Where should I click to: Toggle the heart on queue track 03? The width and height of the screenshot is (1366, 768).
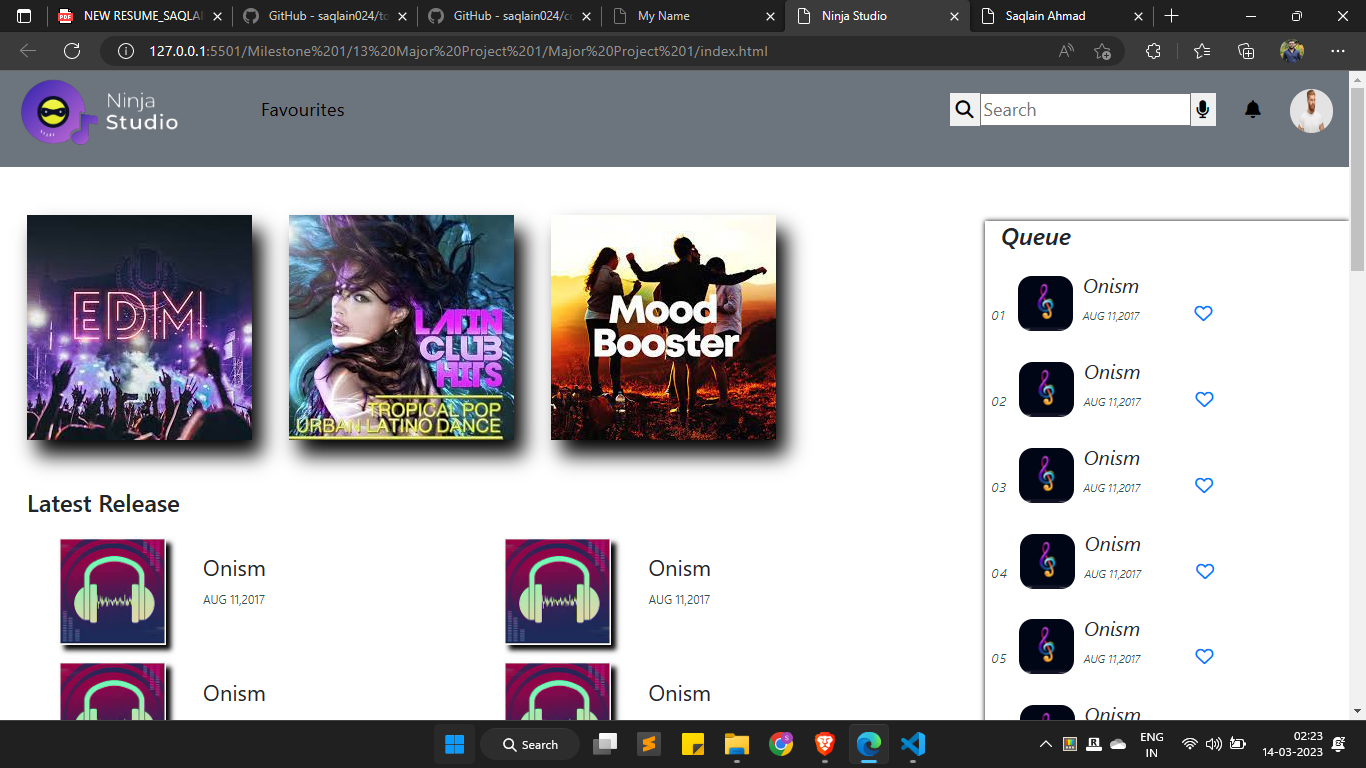(1203, 485)
